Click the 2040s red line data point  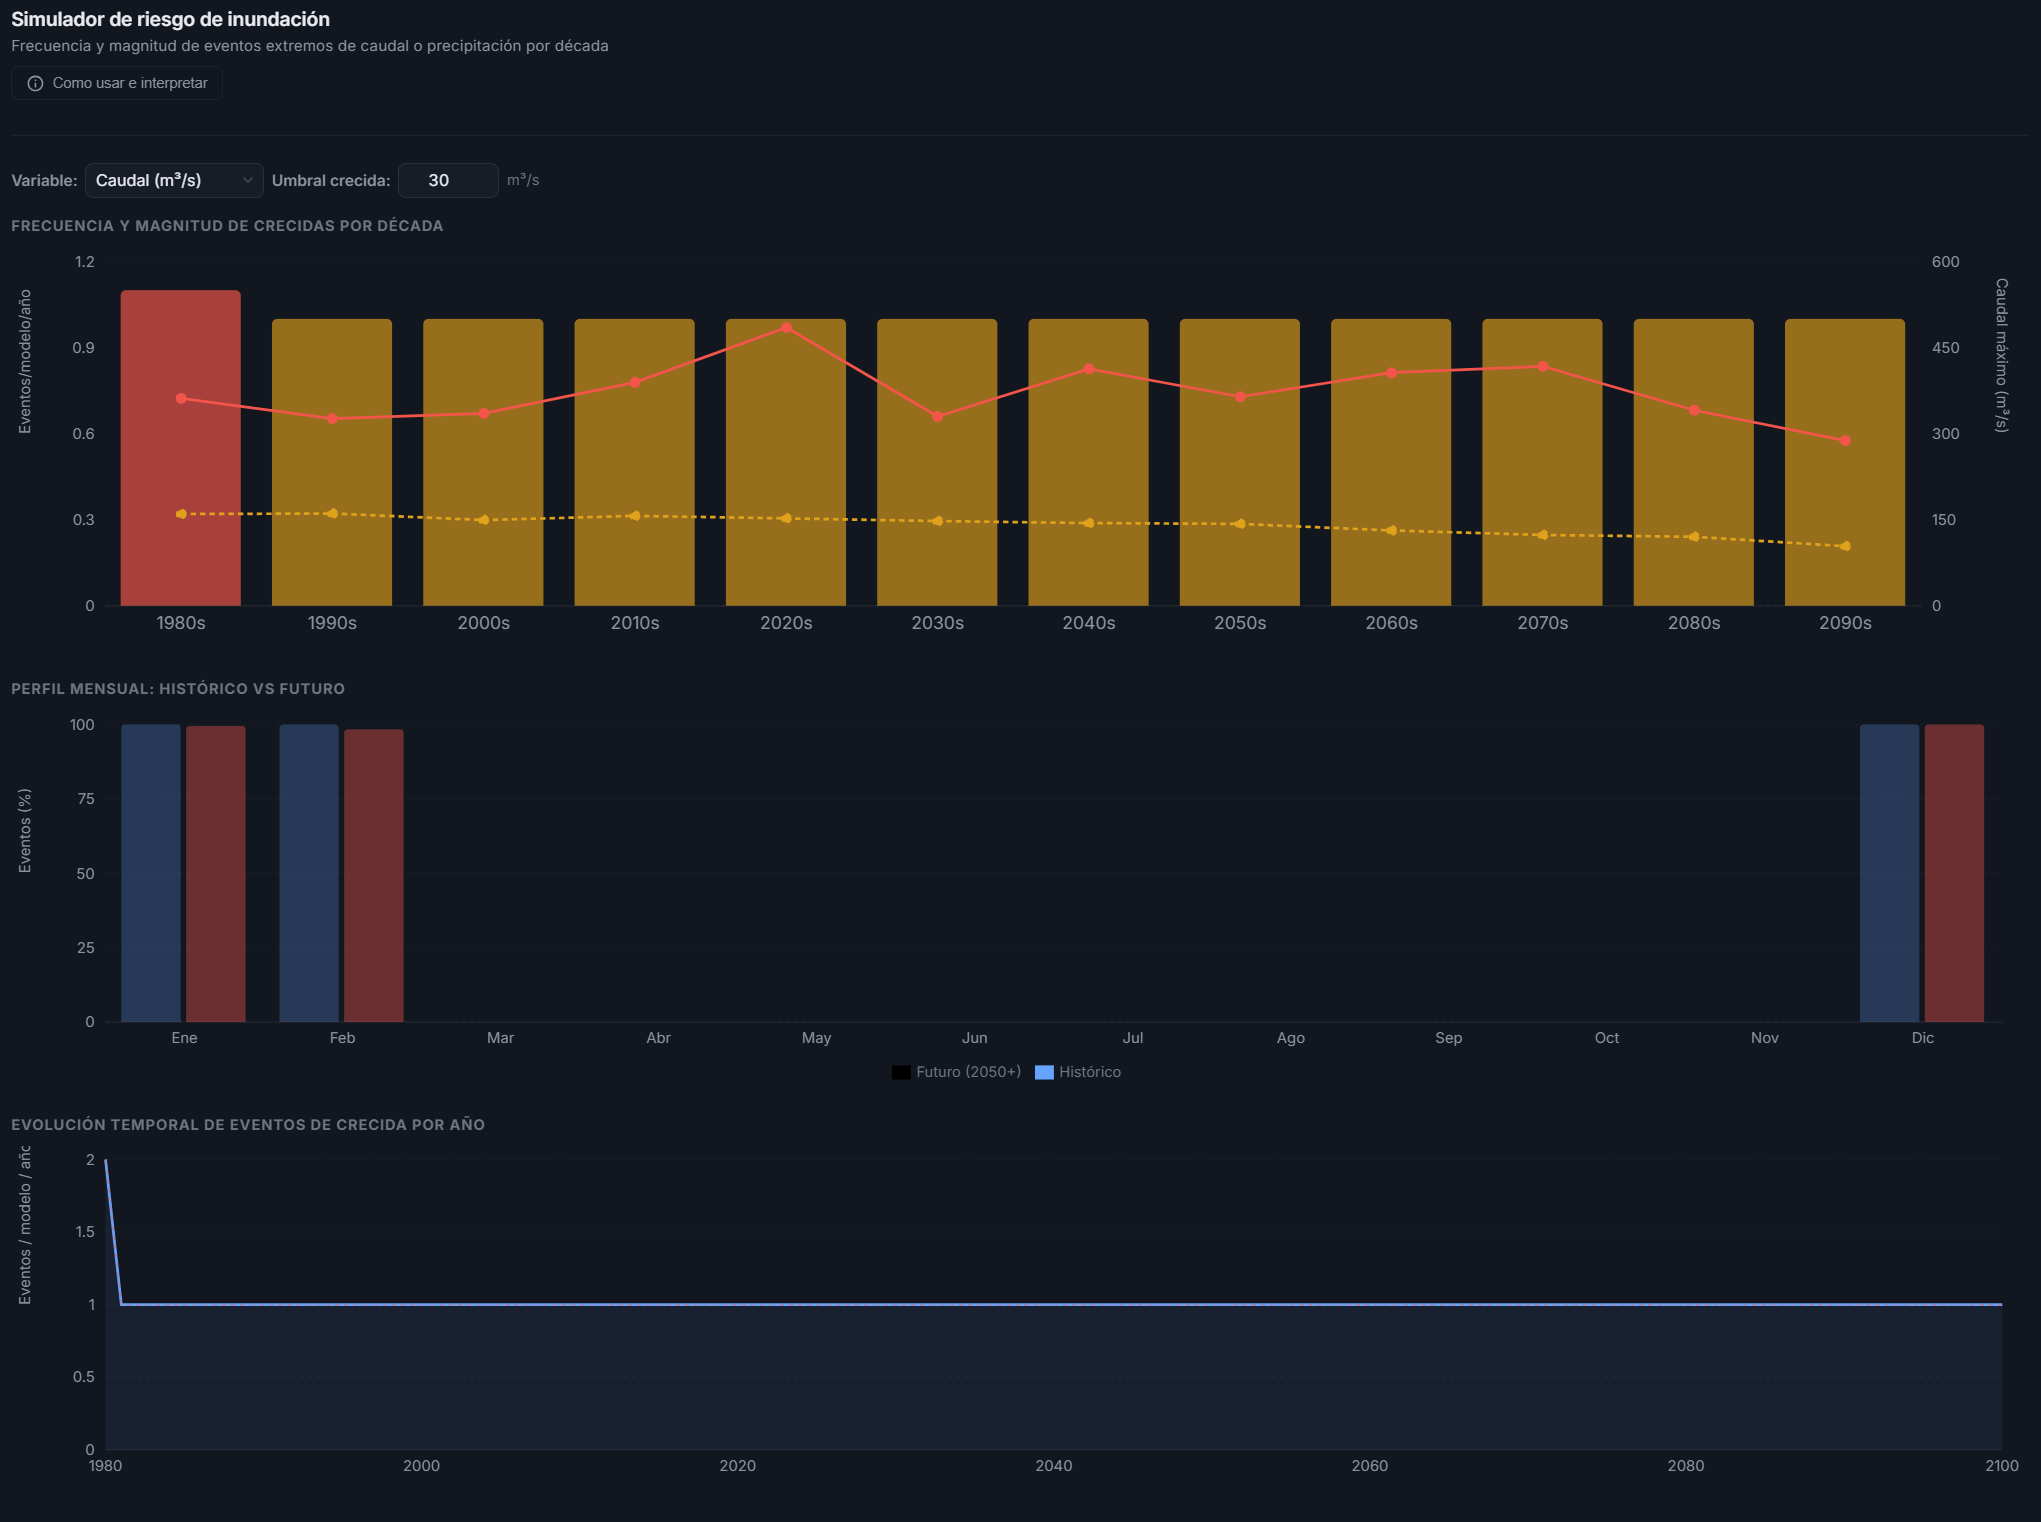click(1089, 369)
